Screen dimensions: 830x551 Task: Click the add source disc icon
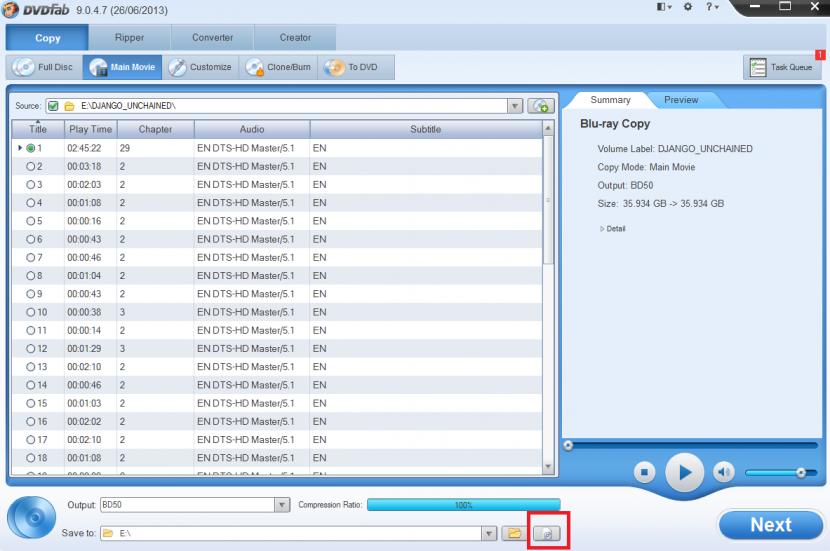point(540,106)
